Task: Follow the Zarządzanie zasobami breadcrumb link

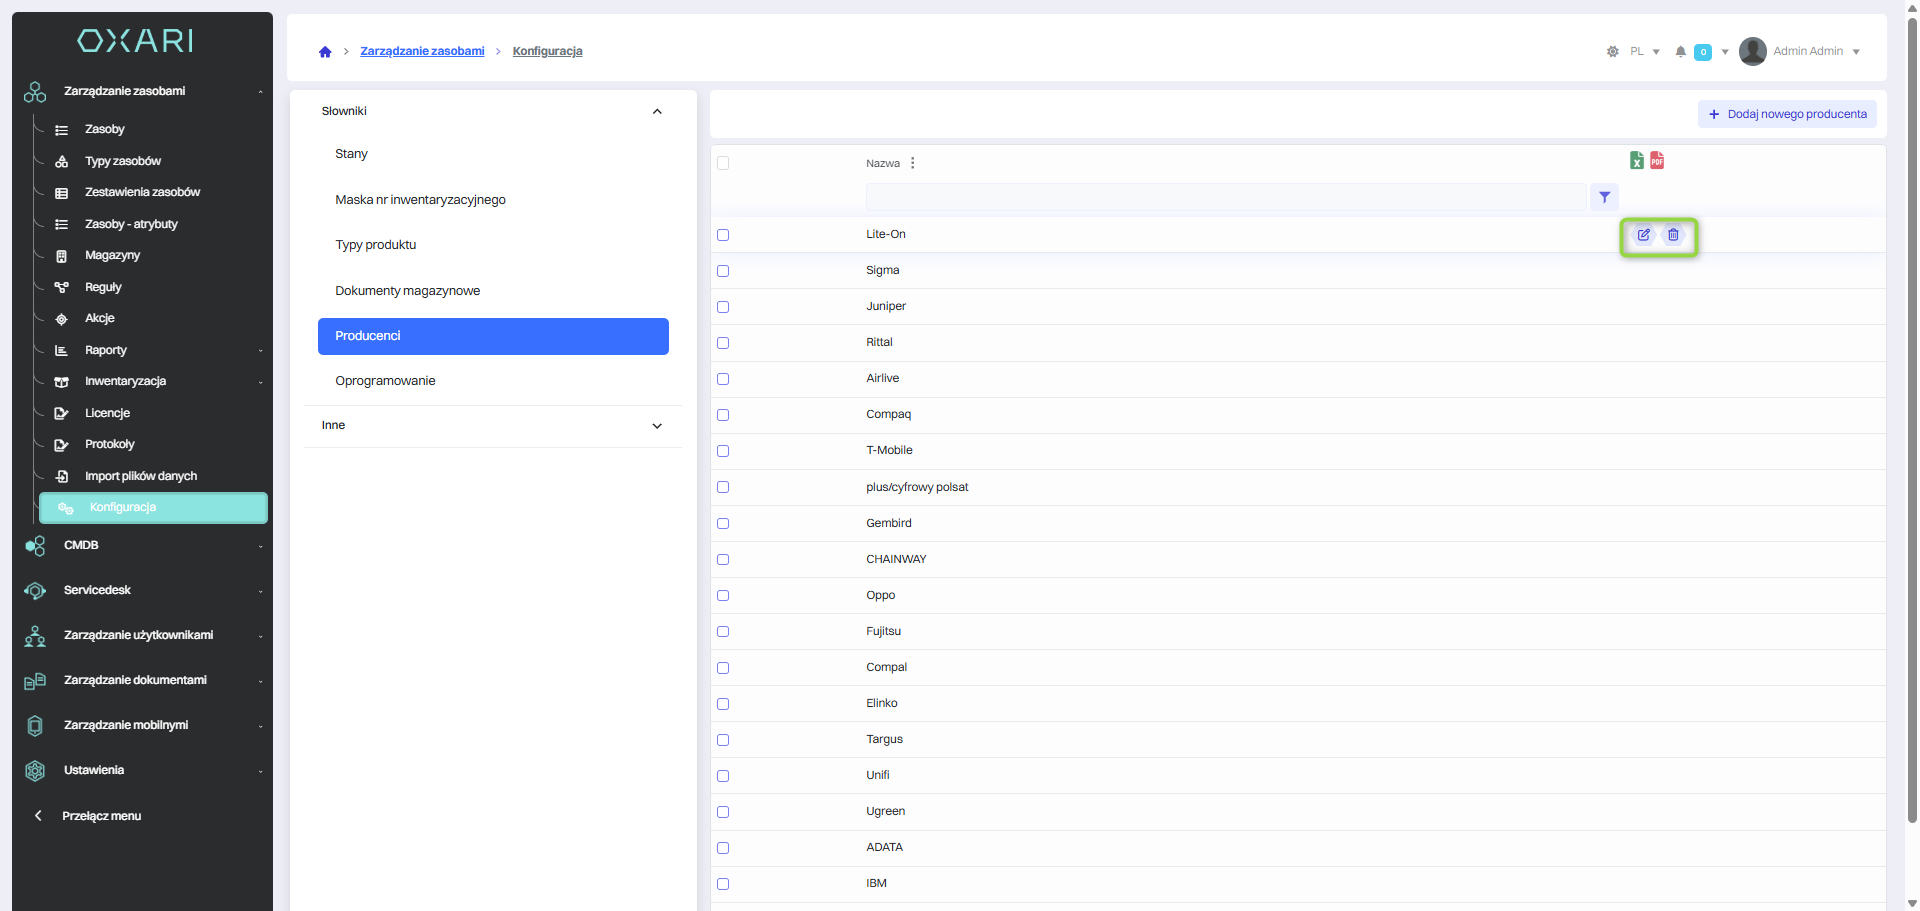Action: tap(422, 52)
